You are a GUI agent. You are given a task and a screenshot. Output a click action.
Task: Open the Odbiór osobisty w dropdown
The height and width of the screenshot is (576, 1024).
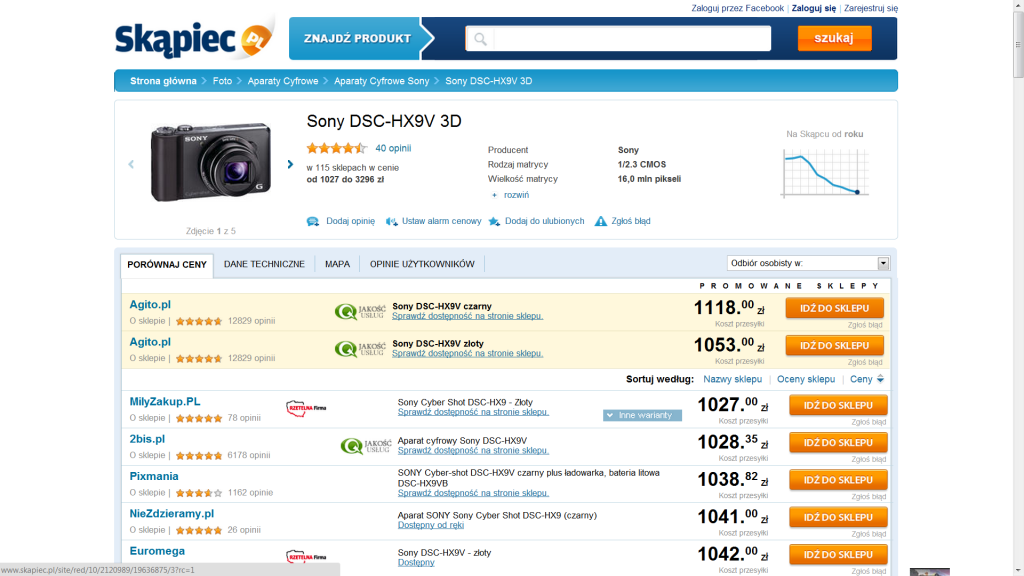(808, 263)
